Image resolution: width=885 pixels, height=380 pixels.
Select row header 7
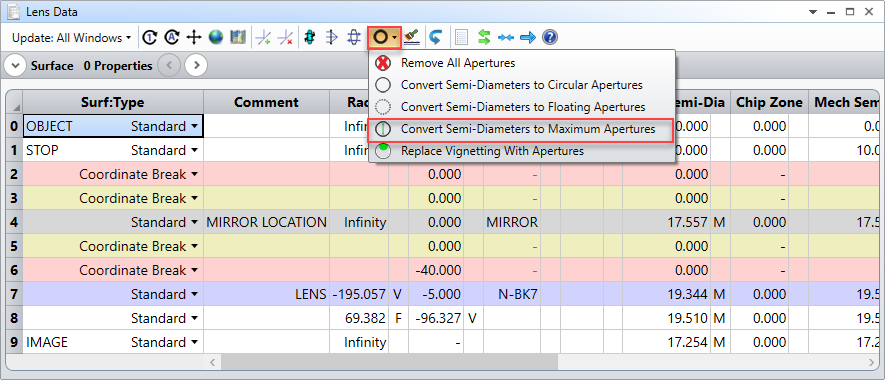pyautogui.click(x=14, y=294)
